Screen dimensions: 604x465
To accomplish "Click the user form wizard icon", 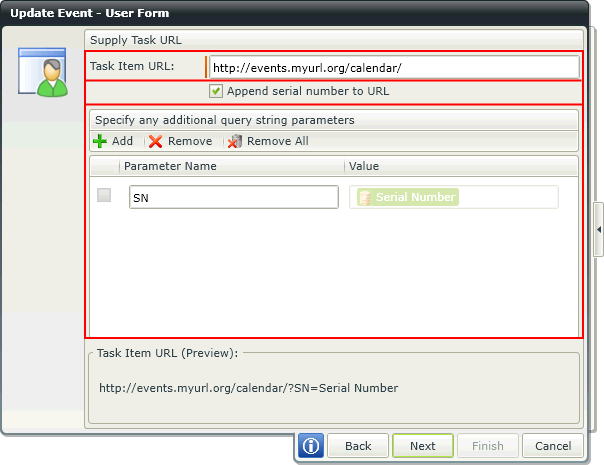I will 43,72.
